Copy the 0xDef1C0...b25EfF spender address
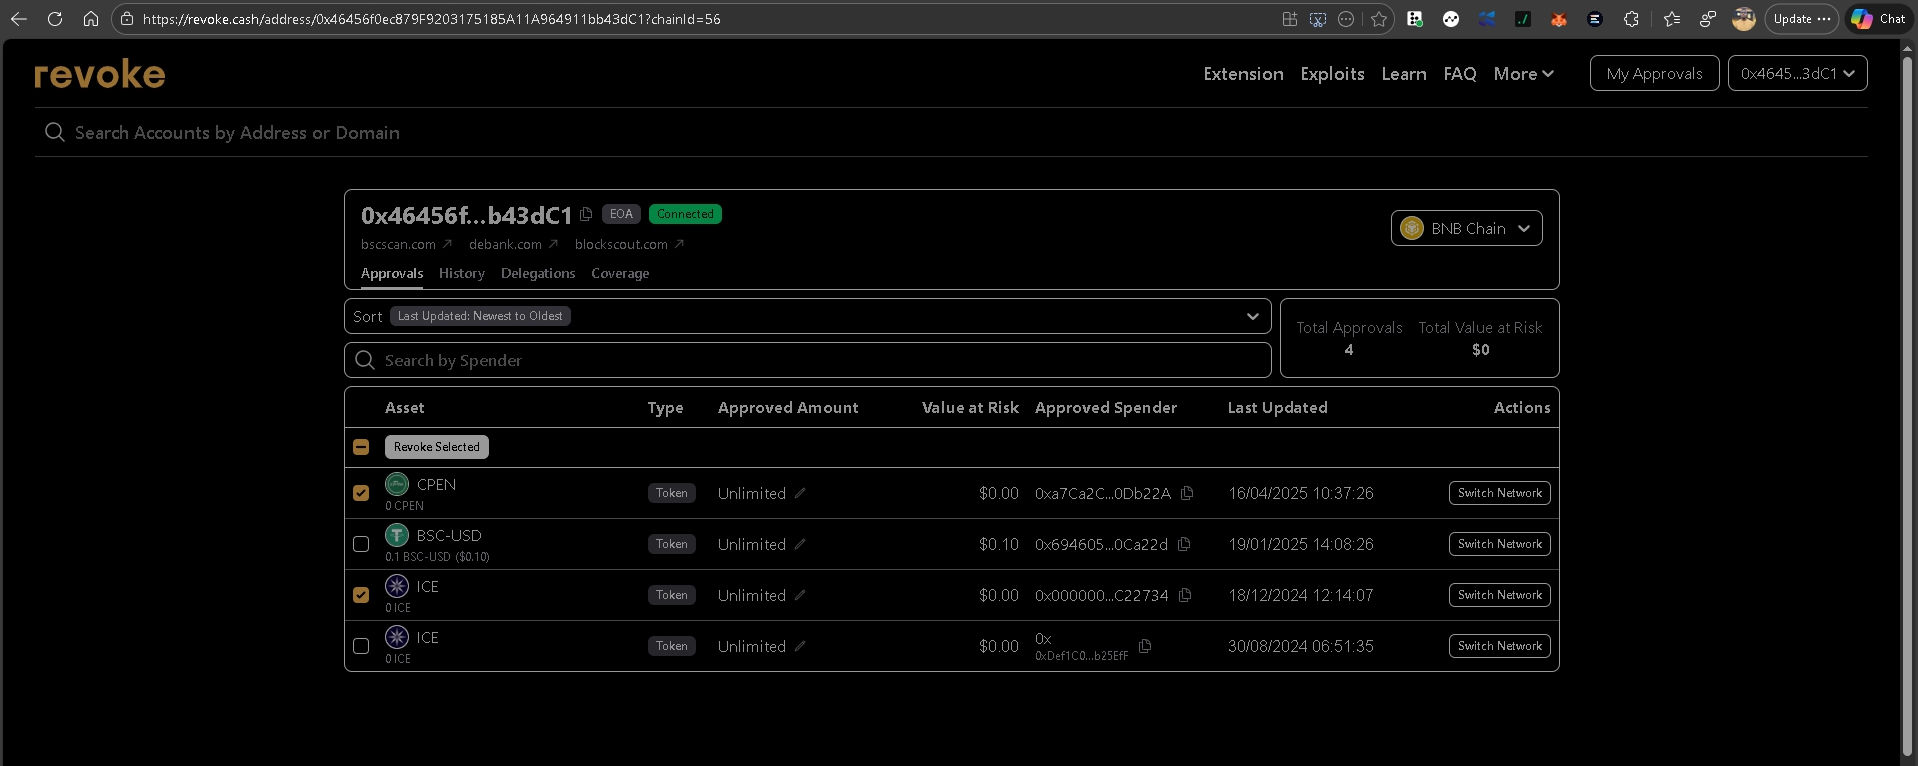 point(1145,646)
